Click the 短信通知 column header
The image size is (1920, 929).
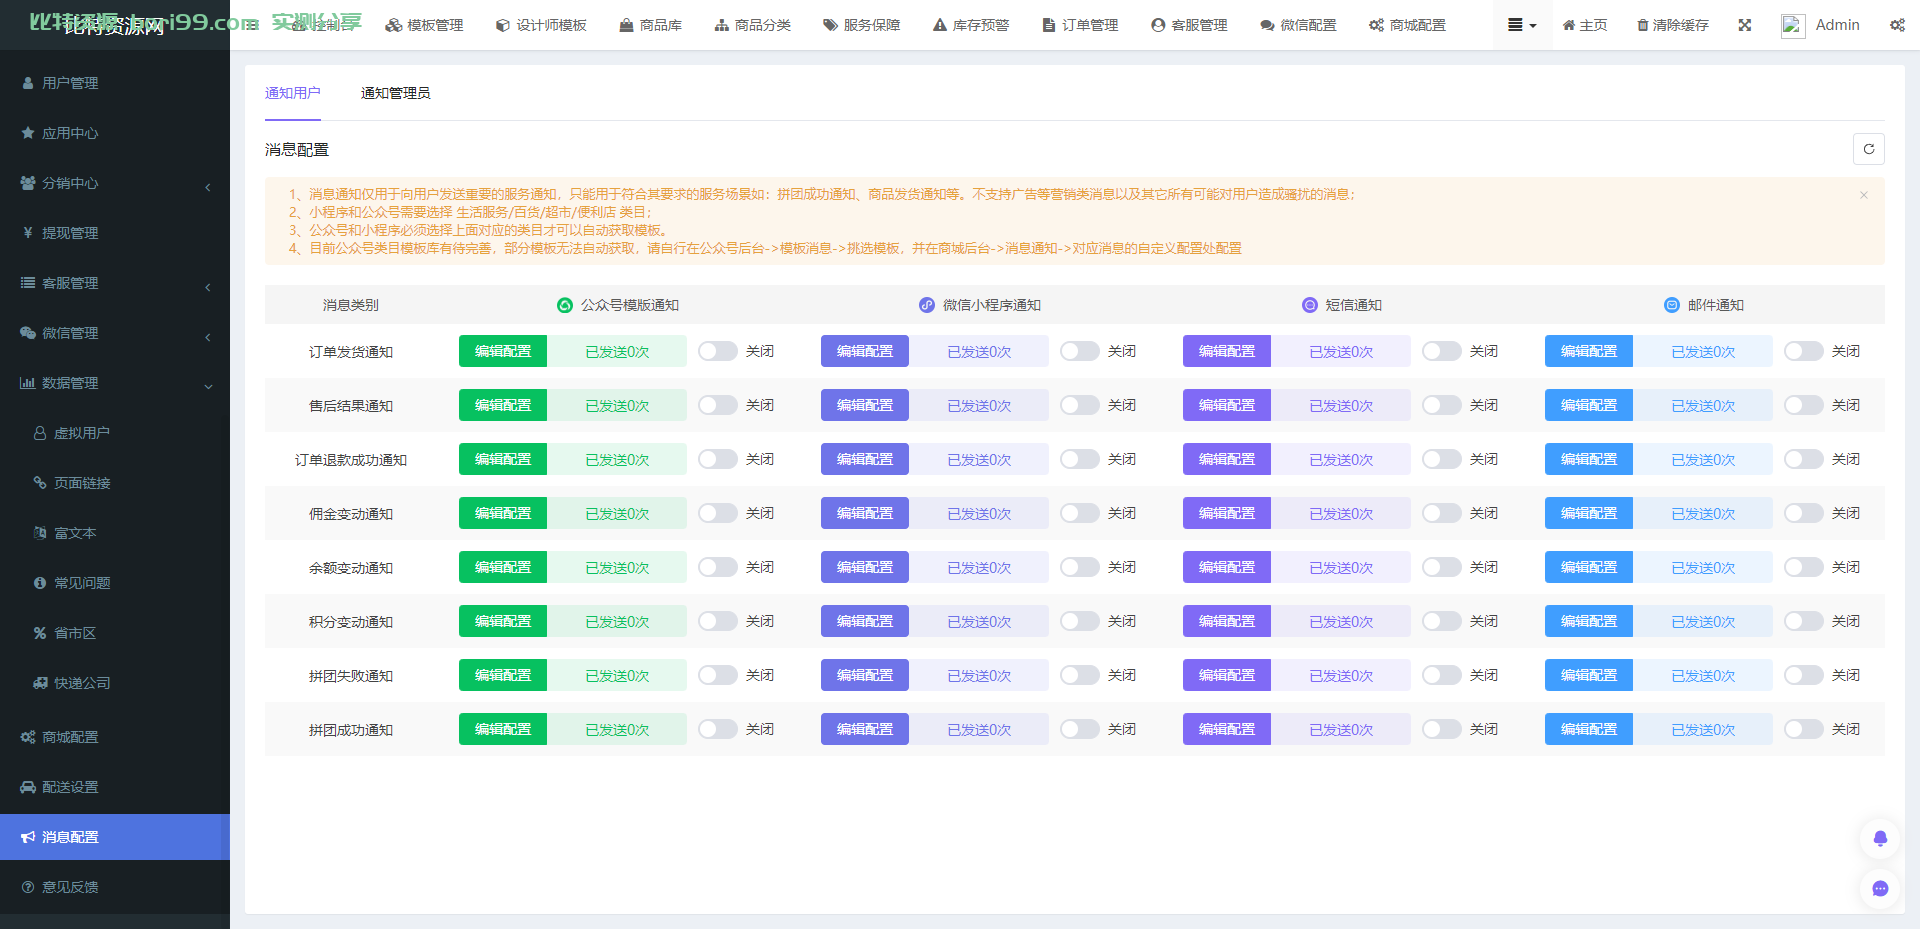tap(1342, 305)
